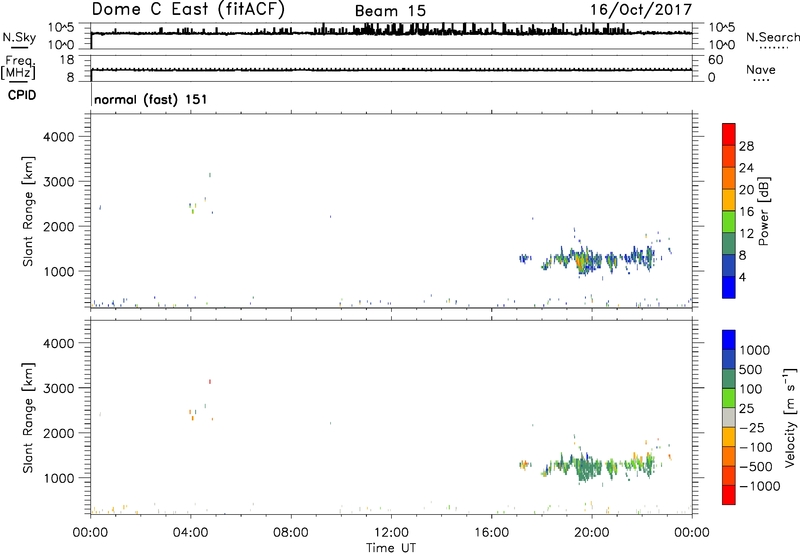Click the "18" frequency axis tick
800x554 pixels.
67,60
